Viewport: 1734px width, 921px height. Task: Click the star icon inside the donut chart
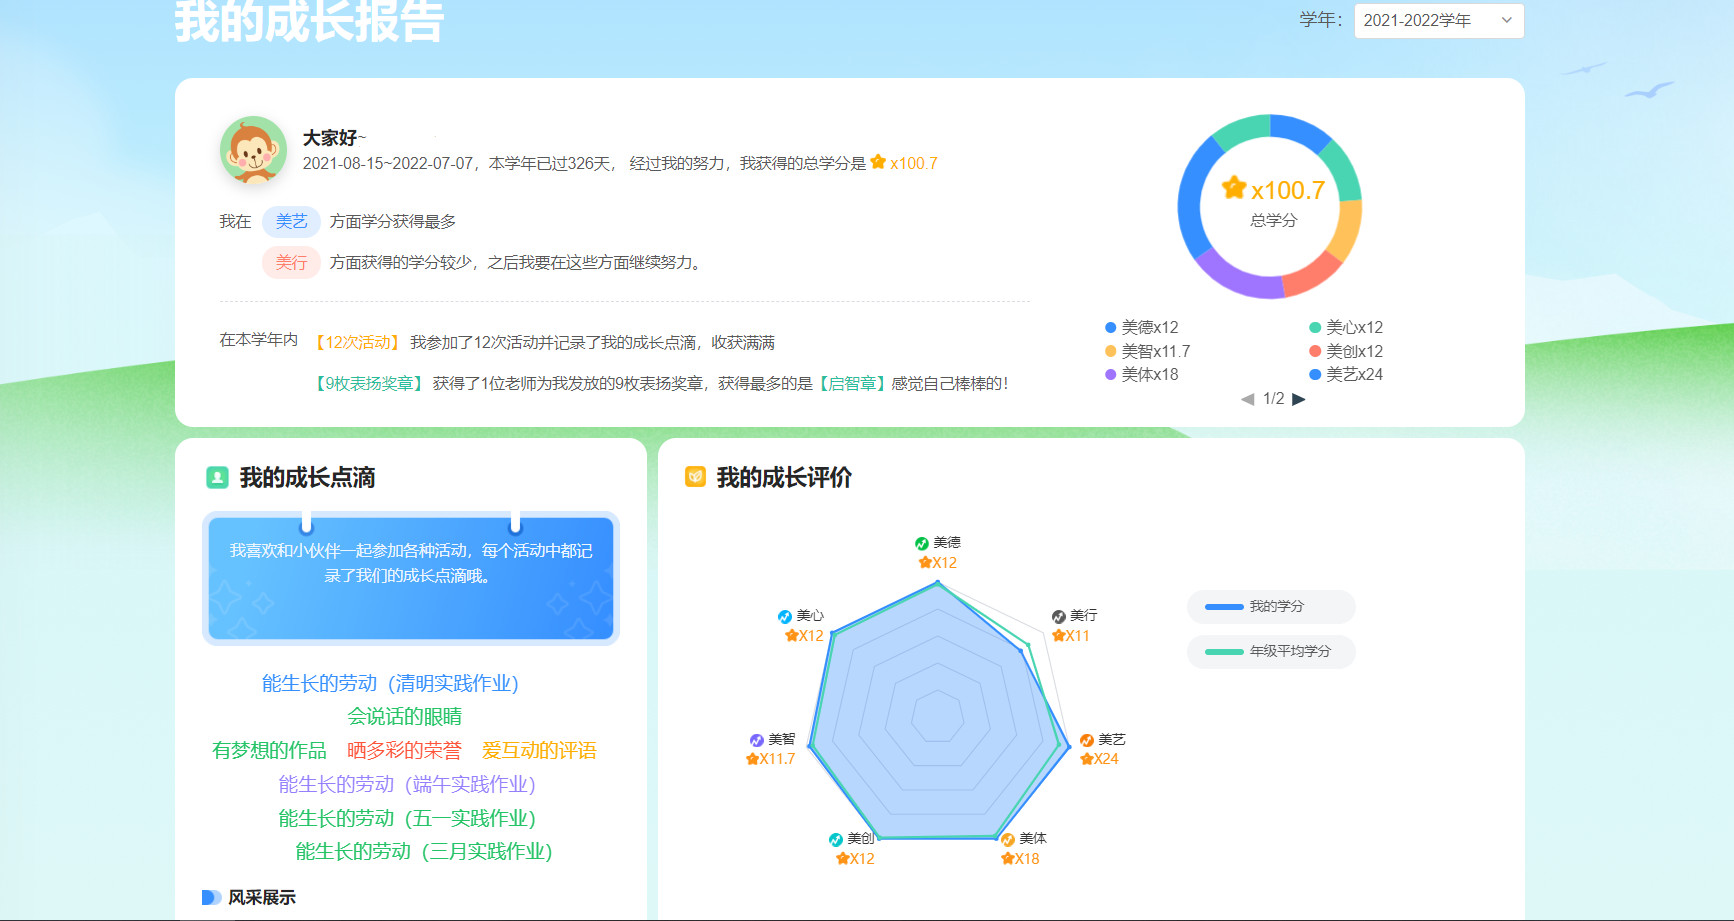1234,188
